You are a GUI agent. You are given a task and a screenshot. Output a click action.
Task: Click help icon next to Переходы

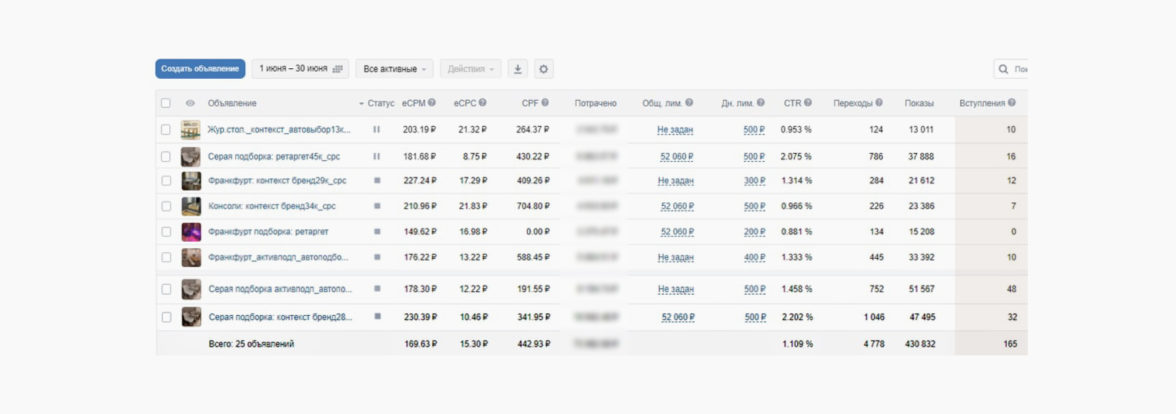pos(880,103)
